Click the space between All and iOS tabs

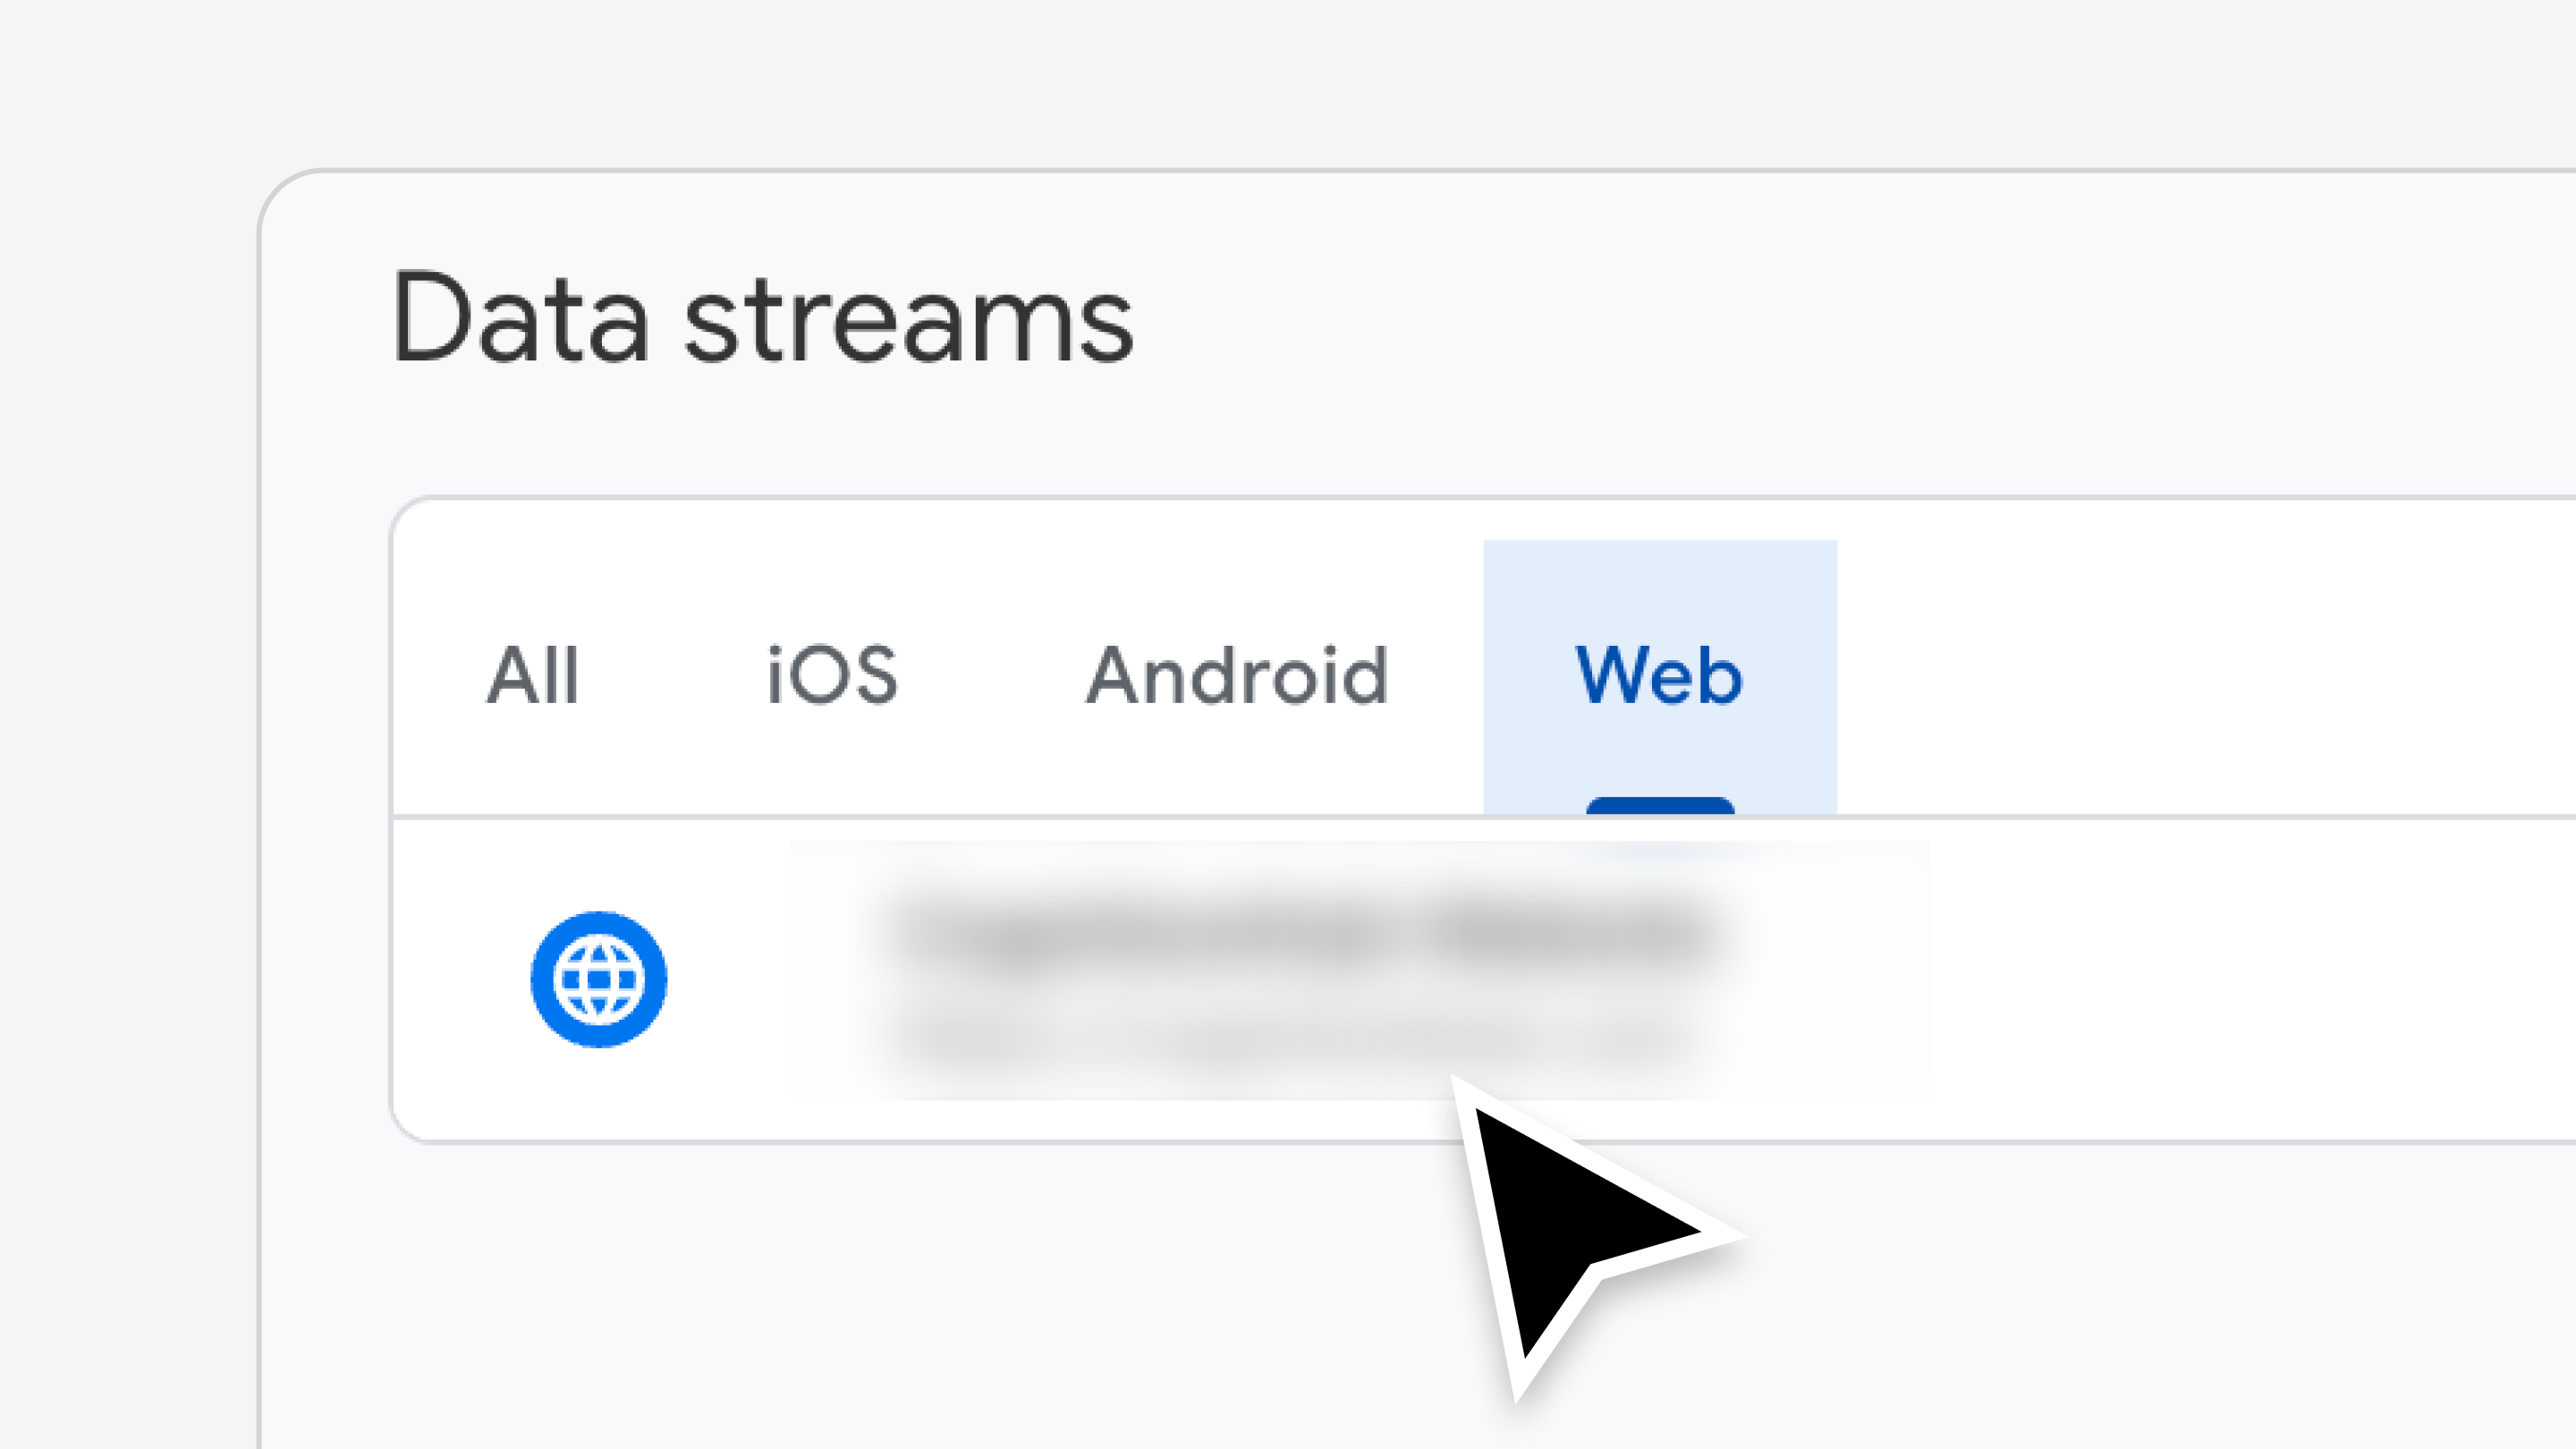(672, 676)
